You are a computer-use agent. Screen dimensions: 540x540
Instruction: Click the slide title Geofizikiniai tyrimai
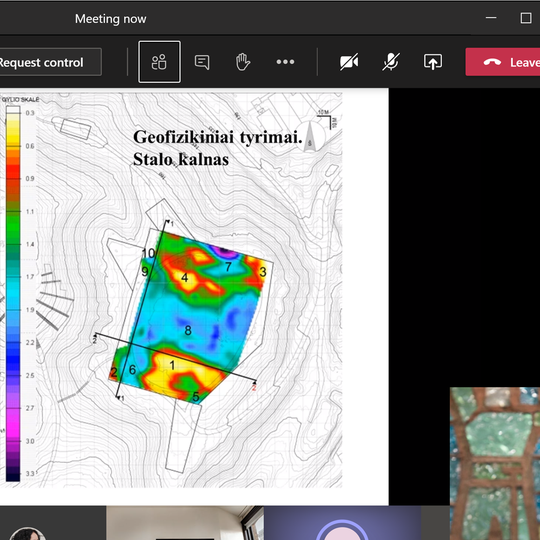point(217,137)
